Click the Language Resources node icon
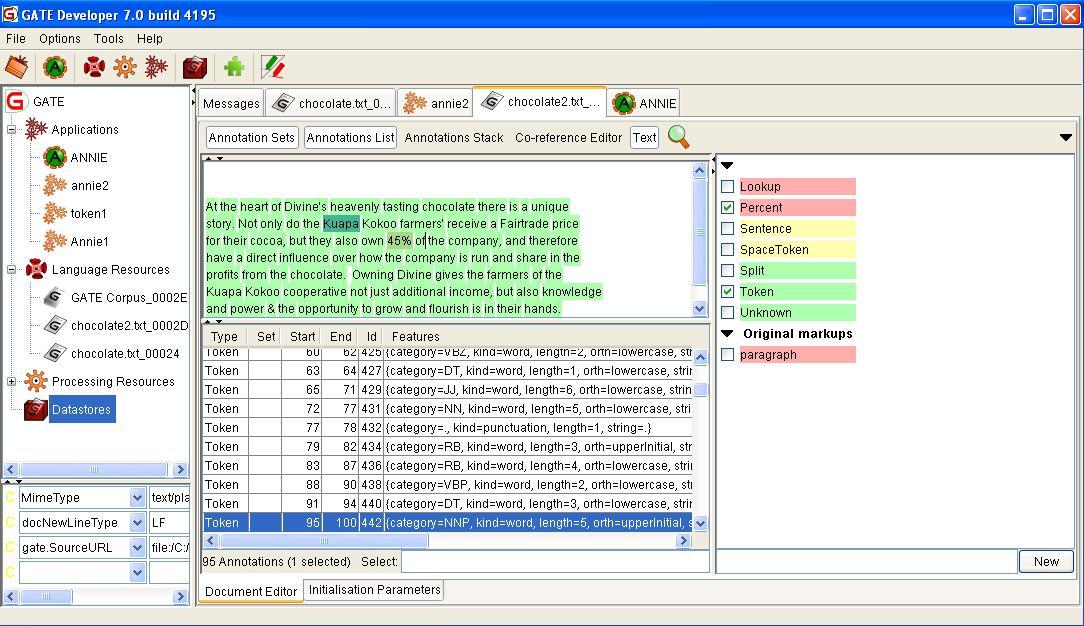This screenshot has height=626, width=1084. [x=36, y=269]
